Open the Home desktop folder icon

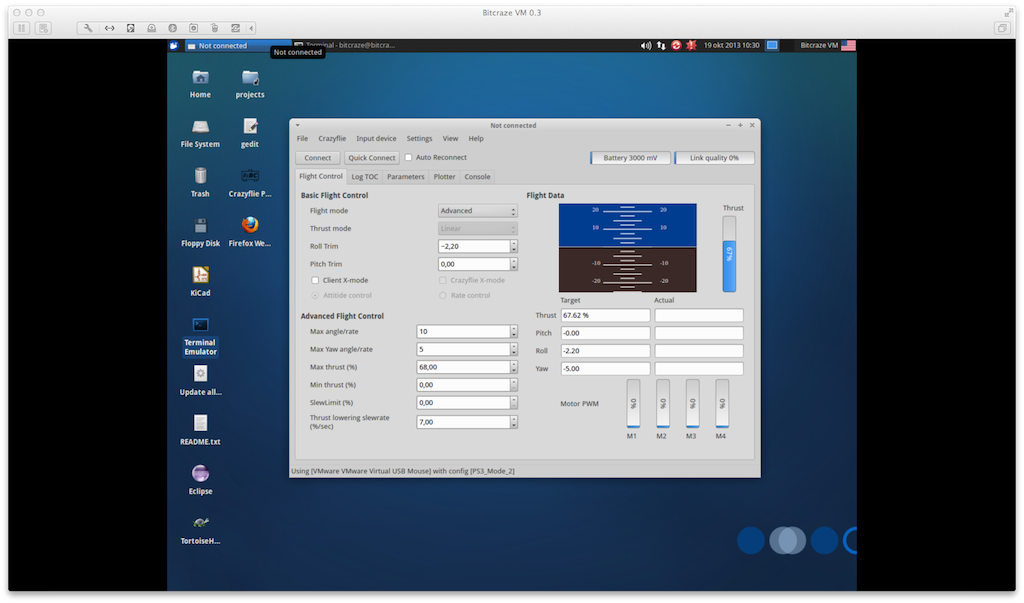pos(200,78)
